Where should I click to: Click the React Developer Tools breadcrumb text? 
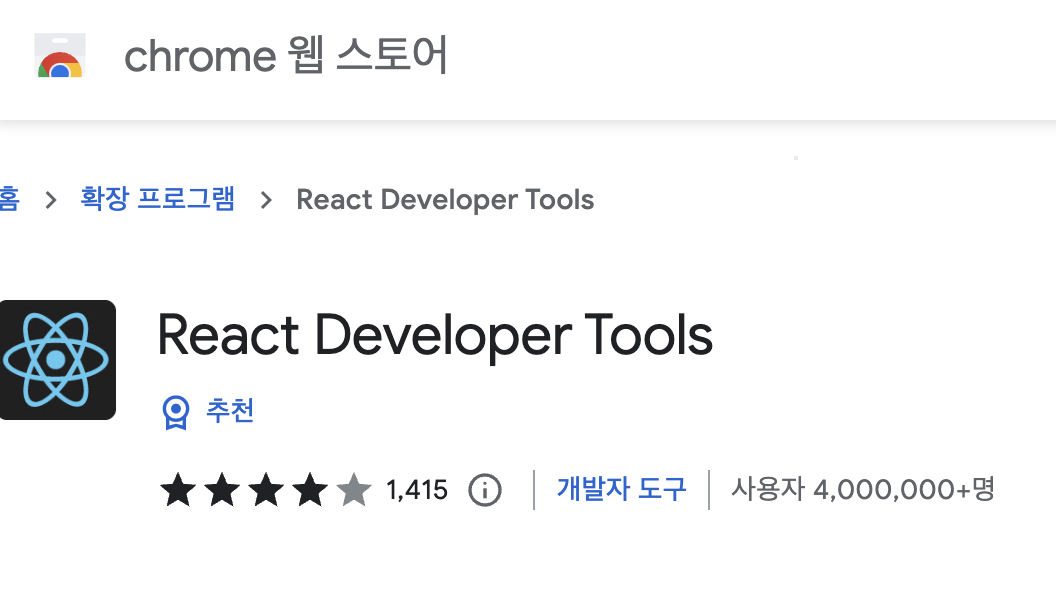[445, 199]
